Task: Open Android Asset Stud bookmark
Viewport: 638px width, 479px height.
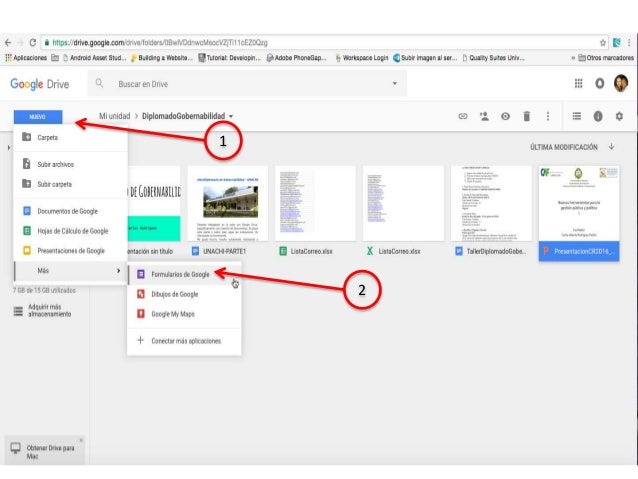Action: click(94, 58)
